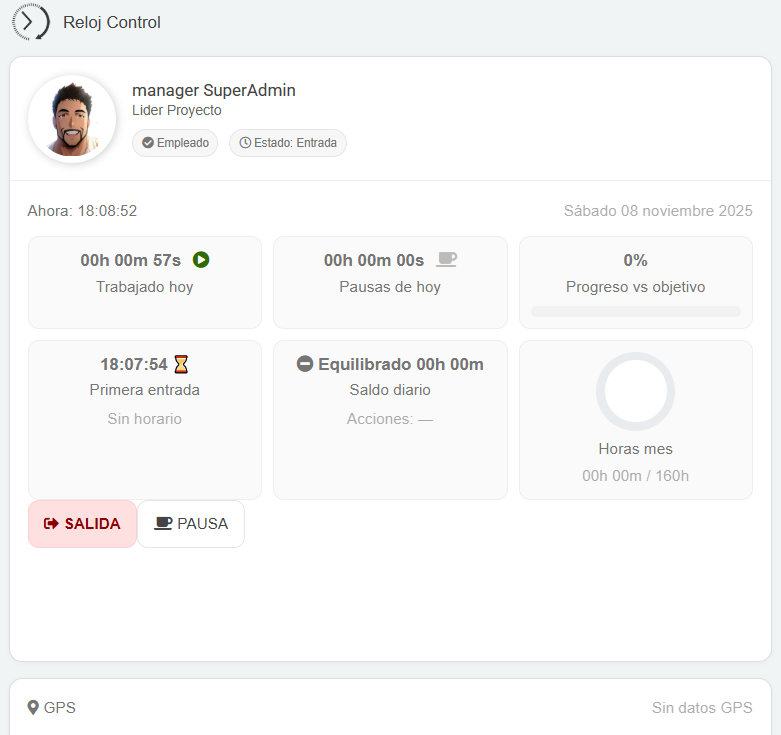Click the GPS location pin icon

[33, 708]
